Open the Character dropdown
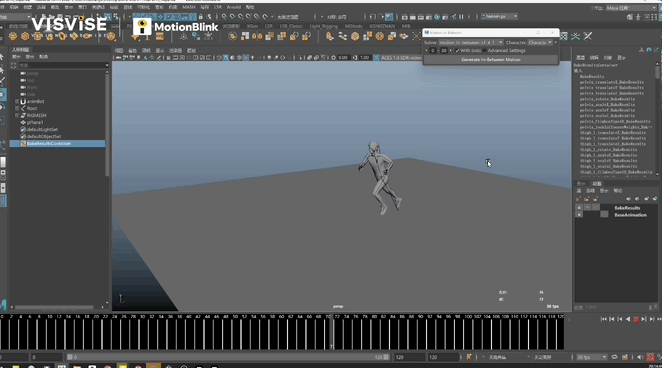 [x=540, y=43]
